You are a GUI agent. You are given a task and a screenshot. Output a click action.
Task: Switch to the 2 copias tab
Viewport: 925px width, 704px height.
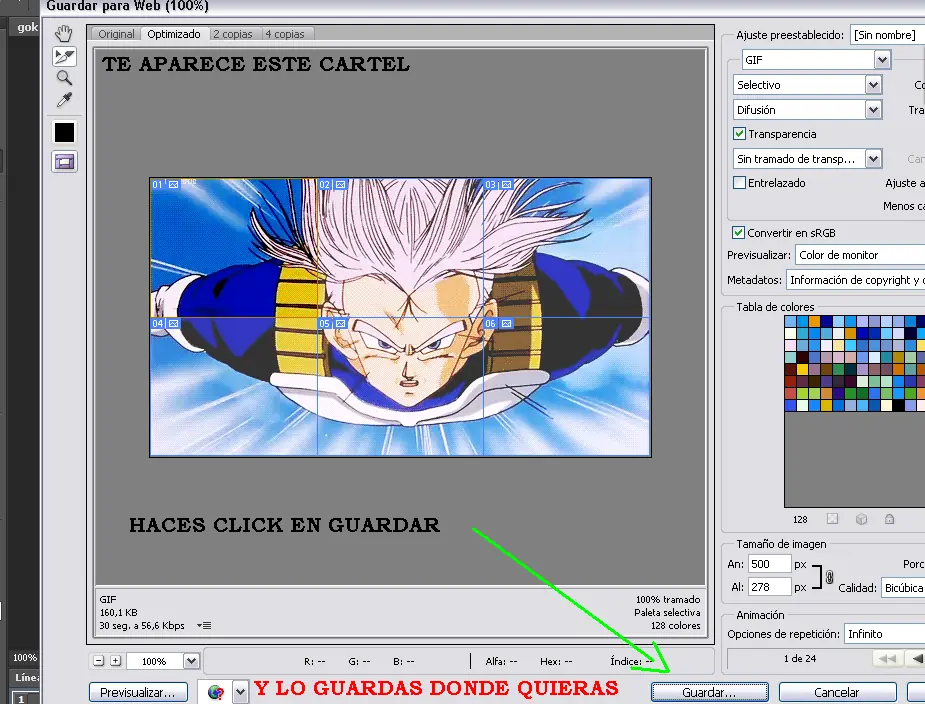tap(233, 34)
